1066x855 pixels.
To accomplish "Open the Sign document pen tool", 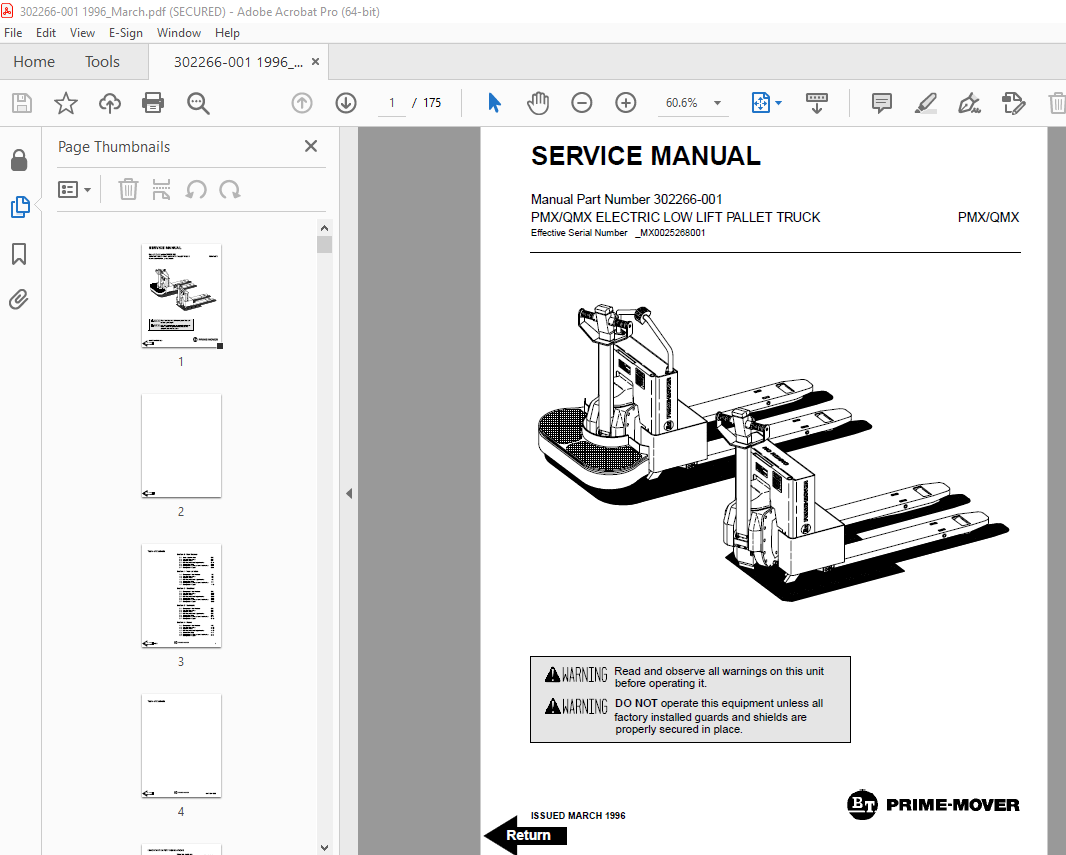I will [x=969, y=103].
